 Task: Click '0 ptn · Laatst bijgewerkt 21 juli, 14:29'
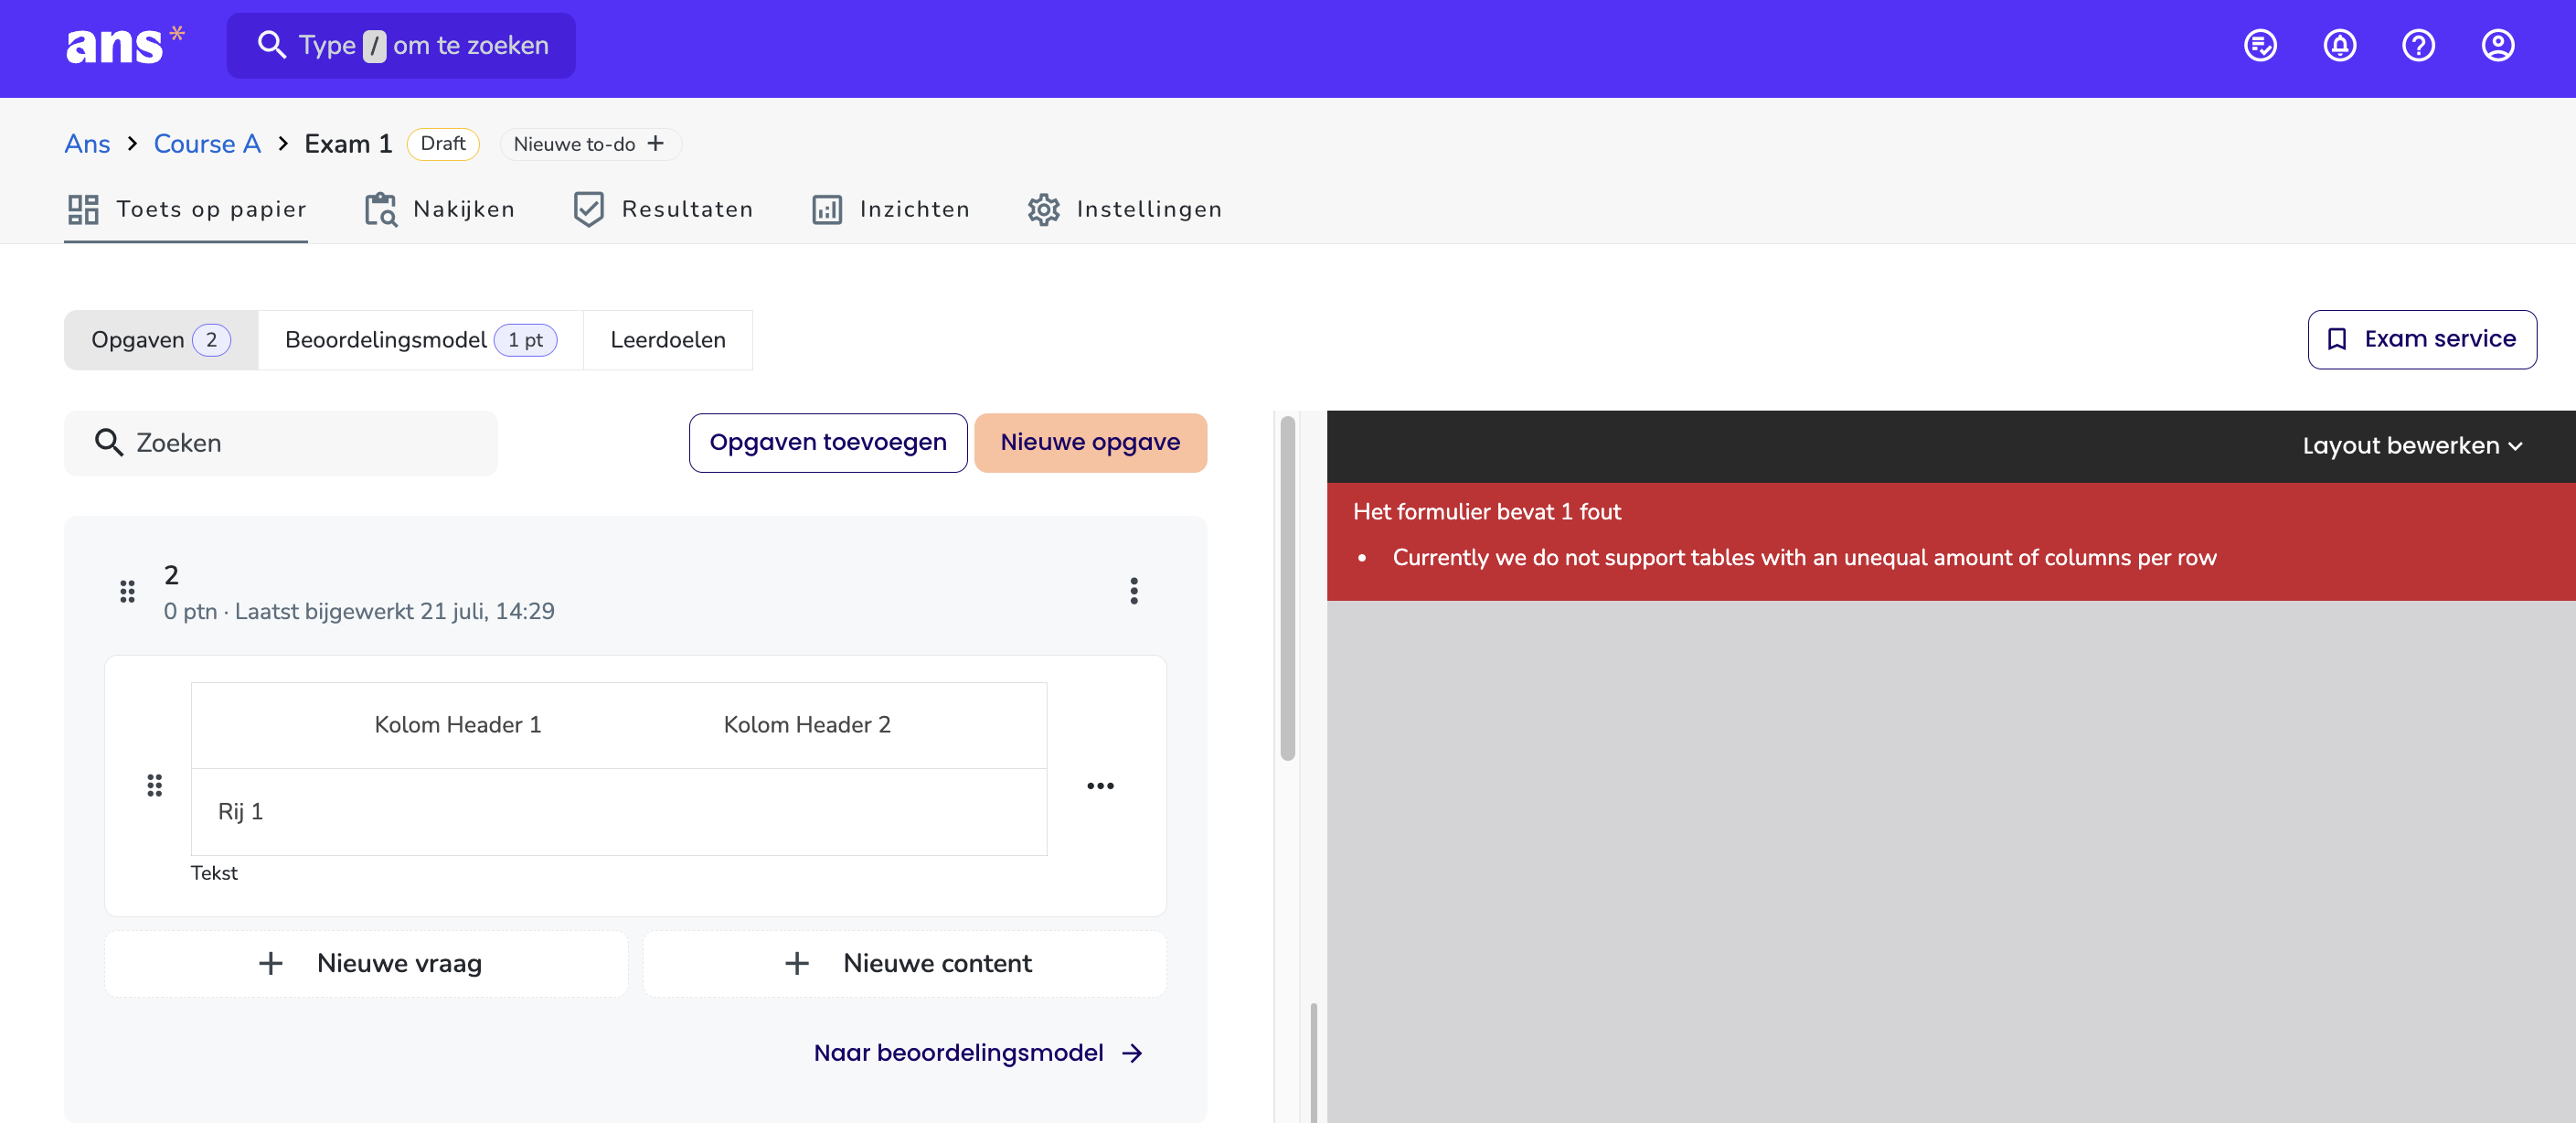point(359,611)
